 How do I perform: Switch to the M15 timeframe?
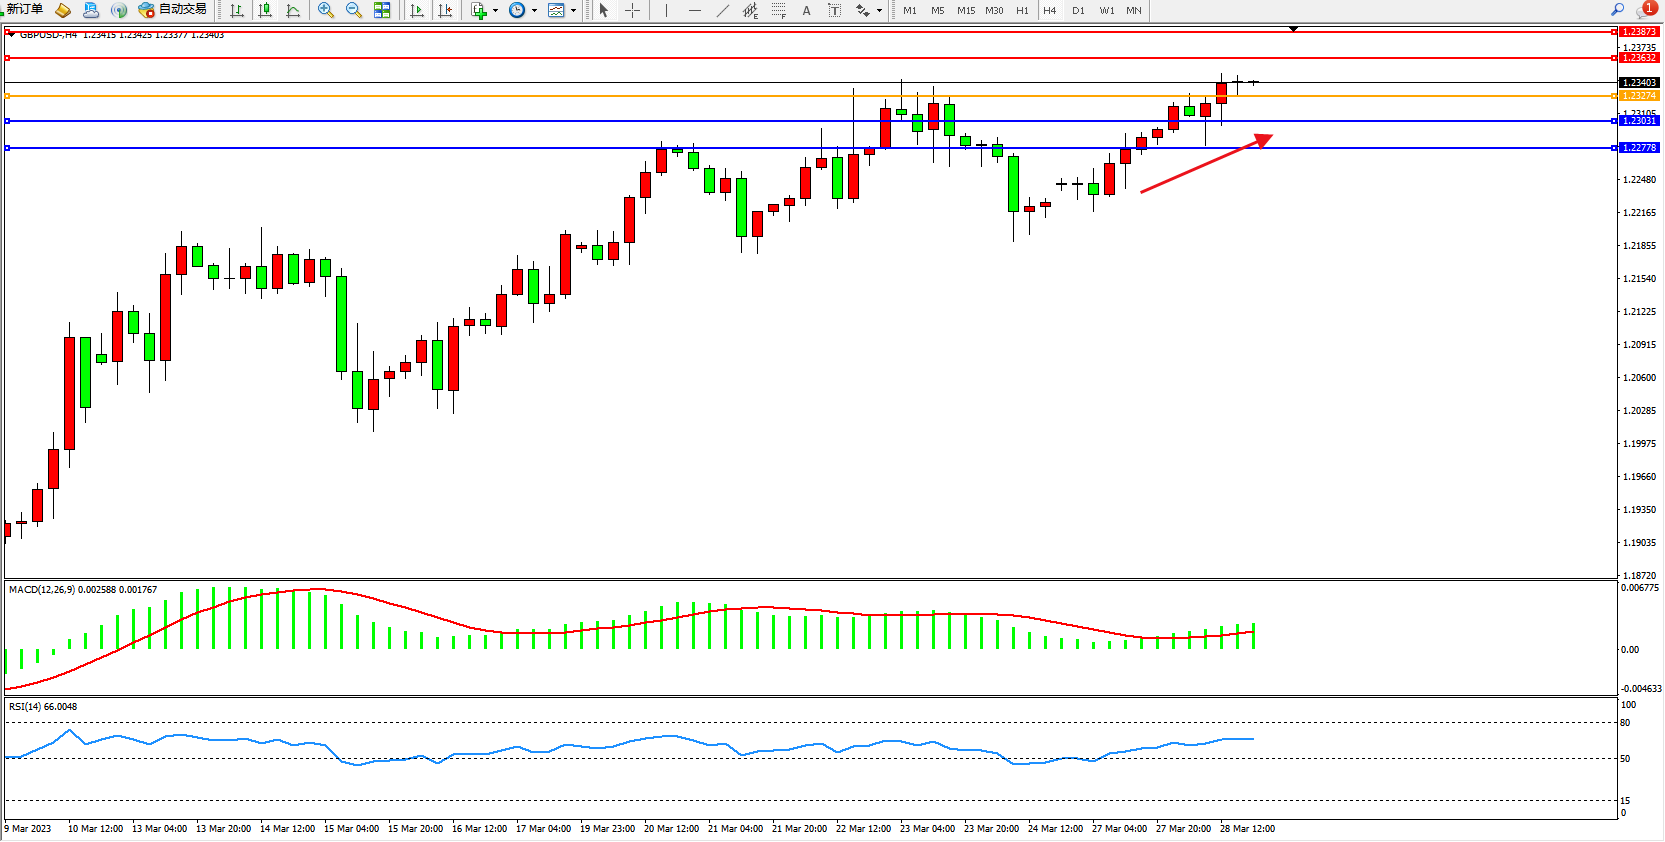[965, 10]
